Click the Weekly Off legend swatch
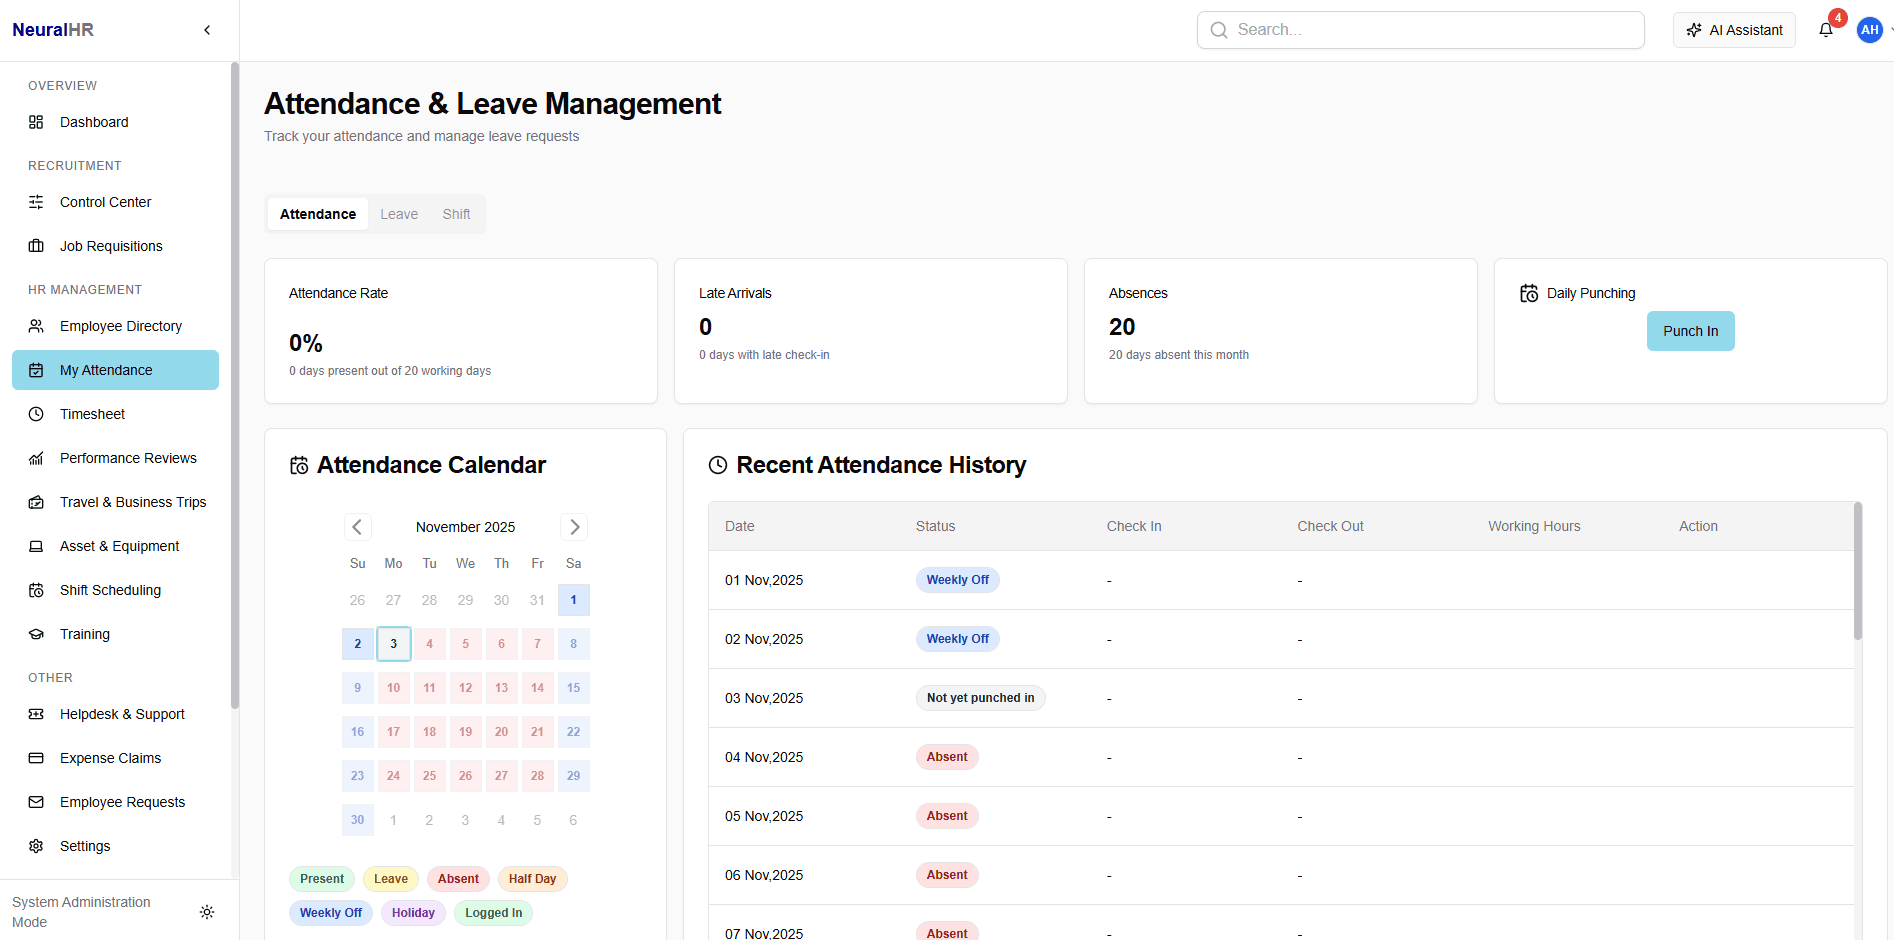This screenshot has height=940, width=1894. pos(331,913)
